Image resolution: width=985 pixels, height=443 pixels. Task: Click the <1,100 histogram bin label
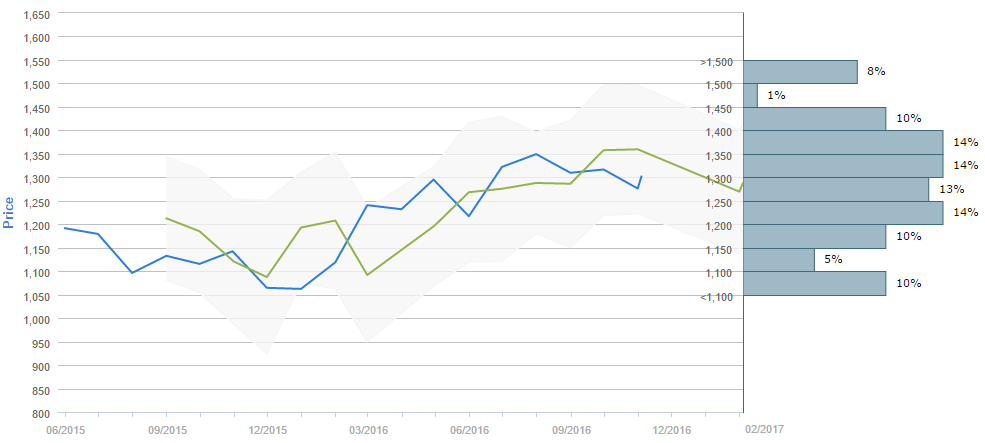(718, 297)
